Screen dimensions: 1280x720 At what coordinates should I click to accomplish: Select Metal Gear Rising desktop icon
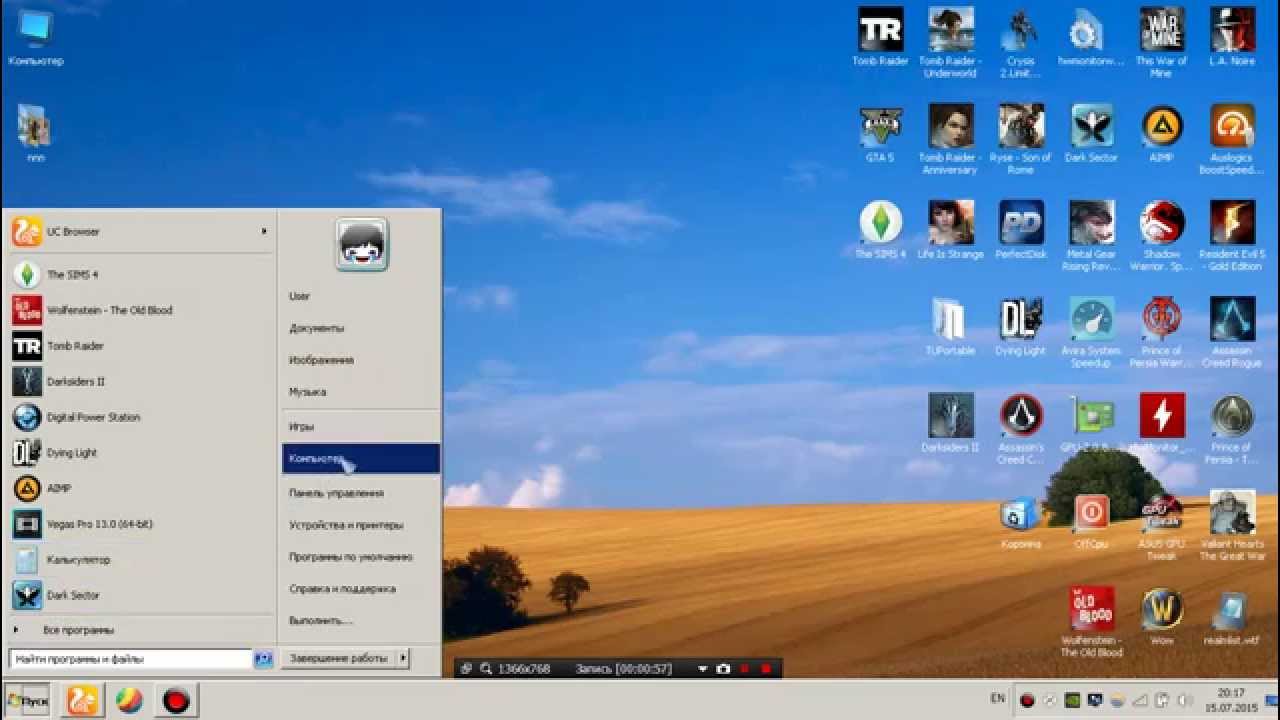pos(1091,236)
